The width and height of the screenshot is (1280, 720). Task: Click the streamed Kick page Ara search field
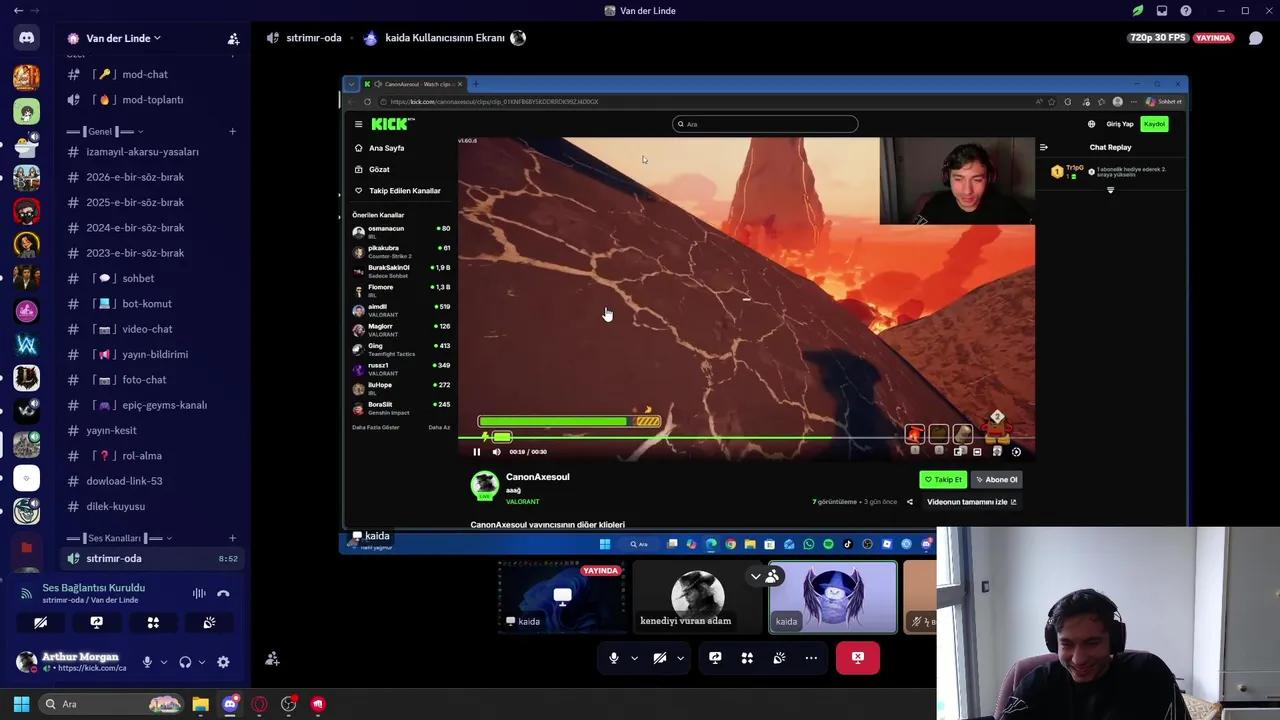coord(765,124)
